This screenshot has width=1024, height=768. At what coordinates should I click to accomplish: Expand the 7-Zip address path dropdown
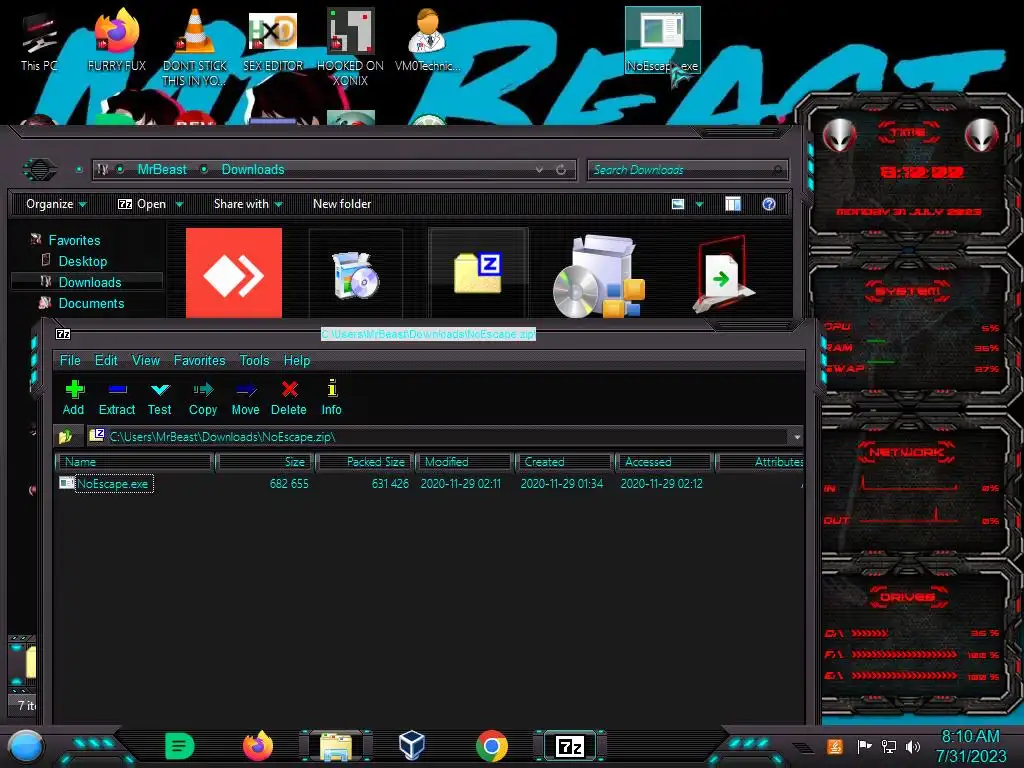point(797,437)
